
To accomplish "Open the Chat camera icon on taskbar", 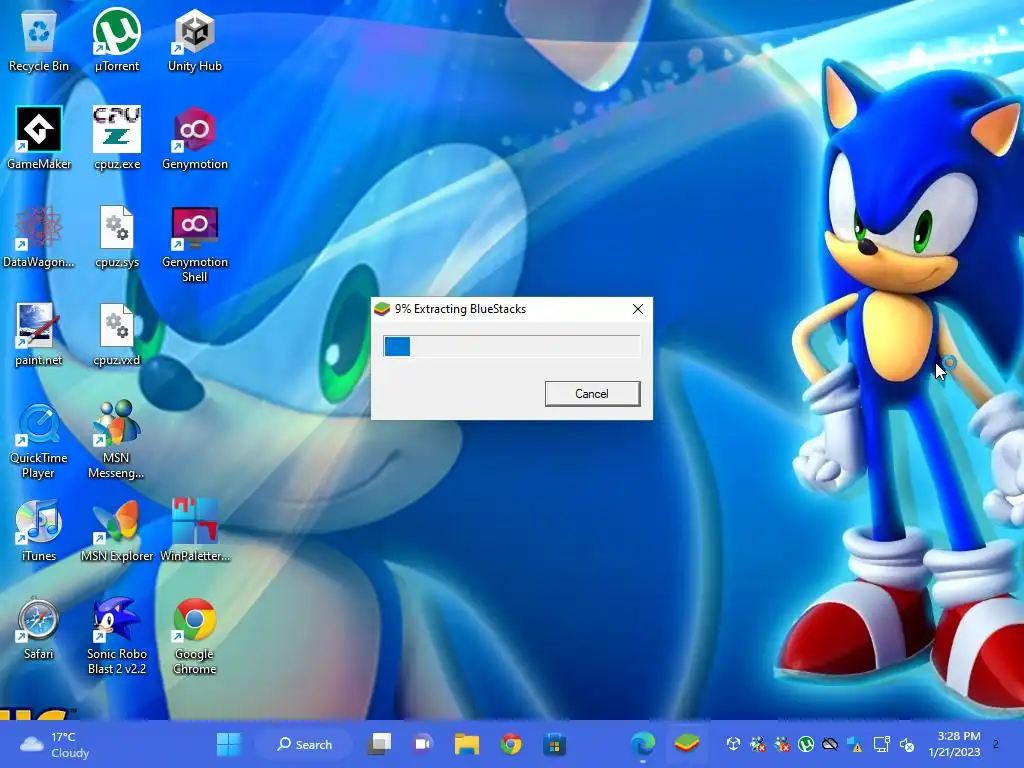I will pos(423,744).
